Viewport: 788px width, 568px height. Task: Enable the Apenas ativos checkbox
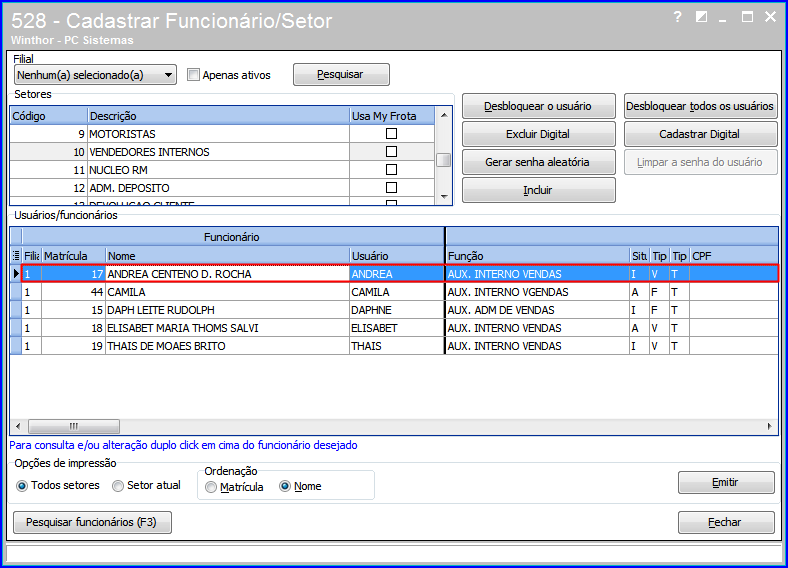[x=193, y=75]
